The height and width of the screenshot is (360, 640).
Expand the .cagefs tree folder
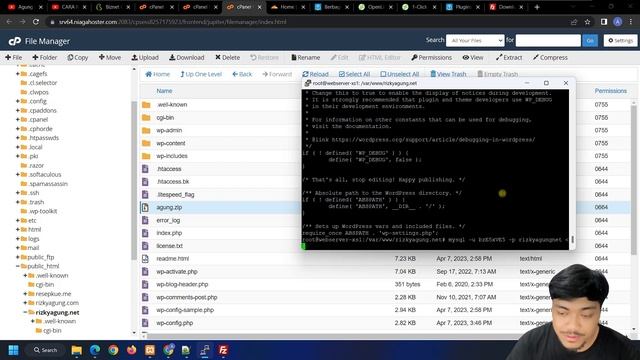pos(18,74)
